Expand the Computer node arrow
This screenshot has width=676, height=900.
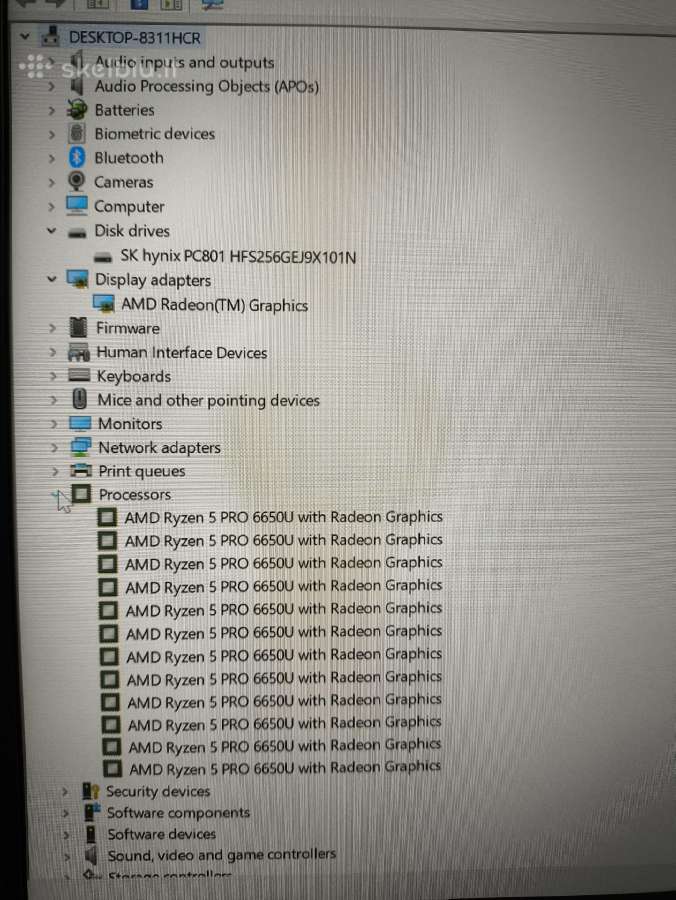[52, 207]
